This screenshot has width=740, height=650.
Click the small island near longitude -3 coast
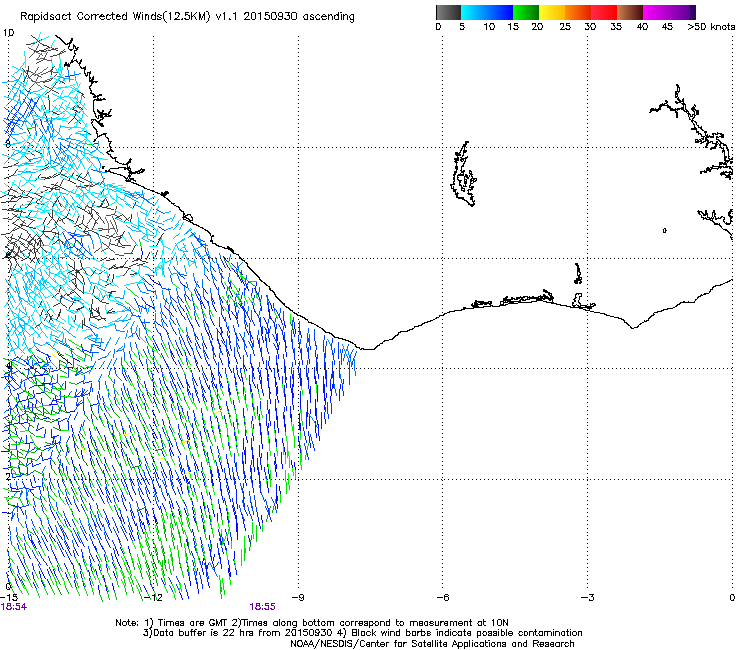(578, 274)
